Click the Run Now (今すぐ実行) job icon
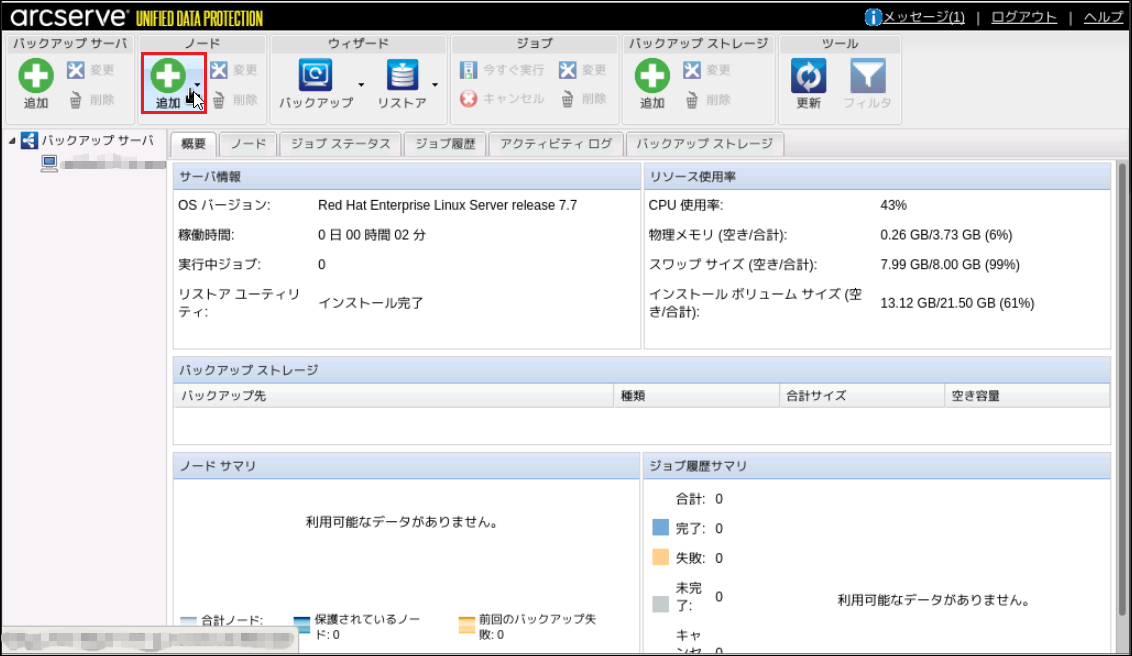 (x=468, y=70)
